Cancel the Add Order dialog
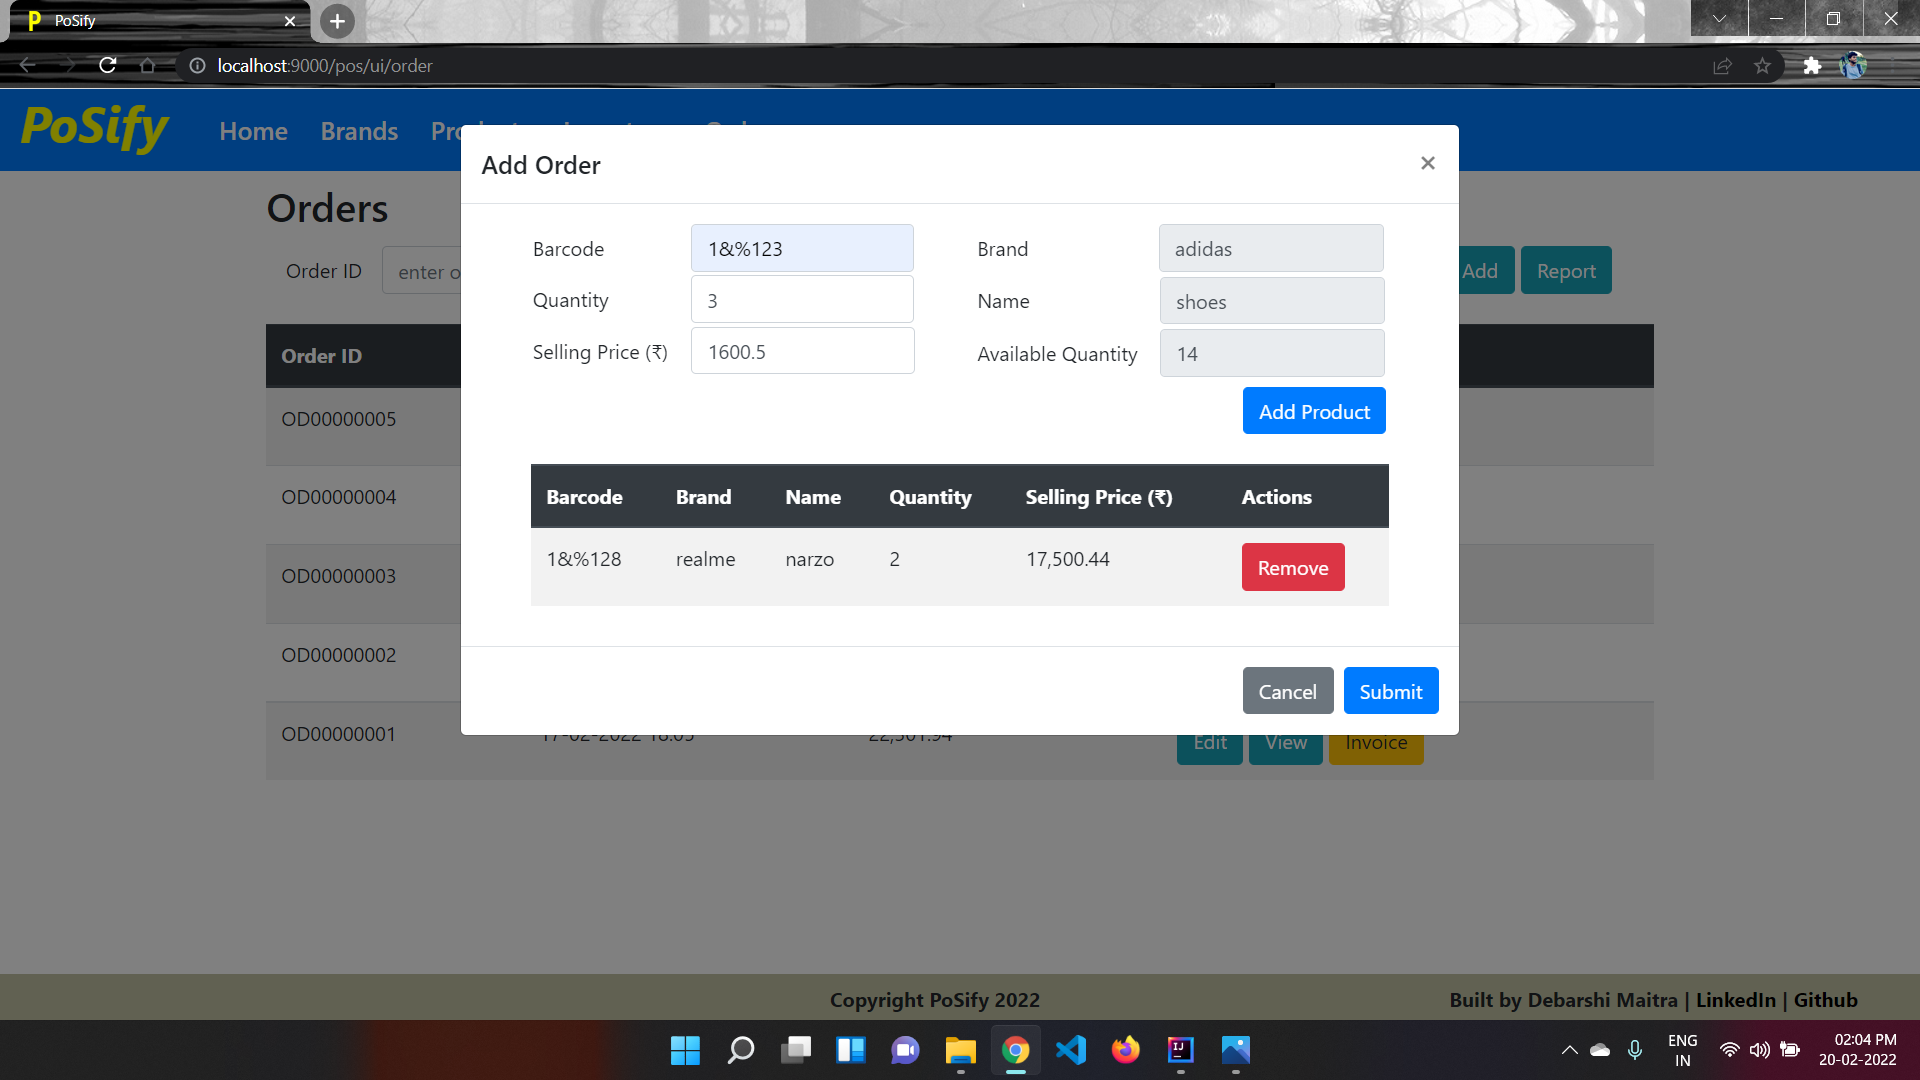The height and width of the screenshot is (1080, 1920). click(1287, 691)
